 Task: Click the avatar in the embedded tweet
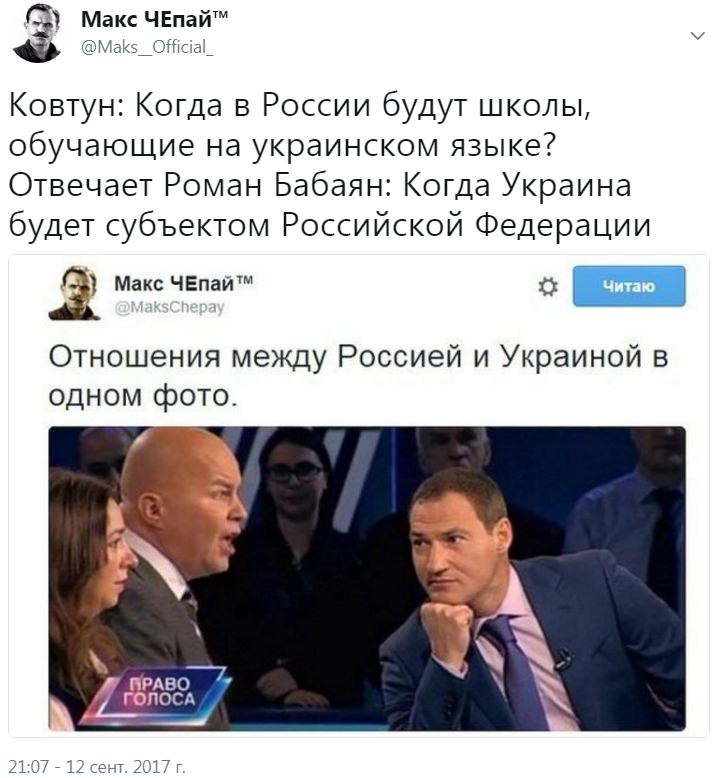tap(74, 293)
